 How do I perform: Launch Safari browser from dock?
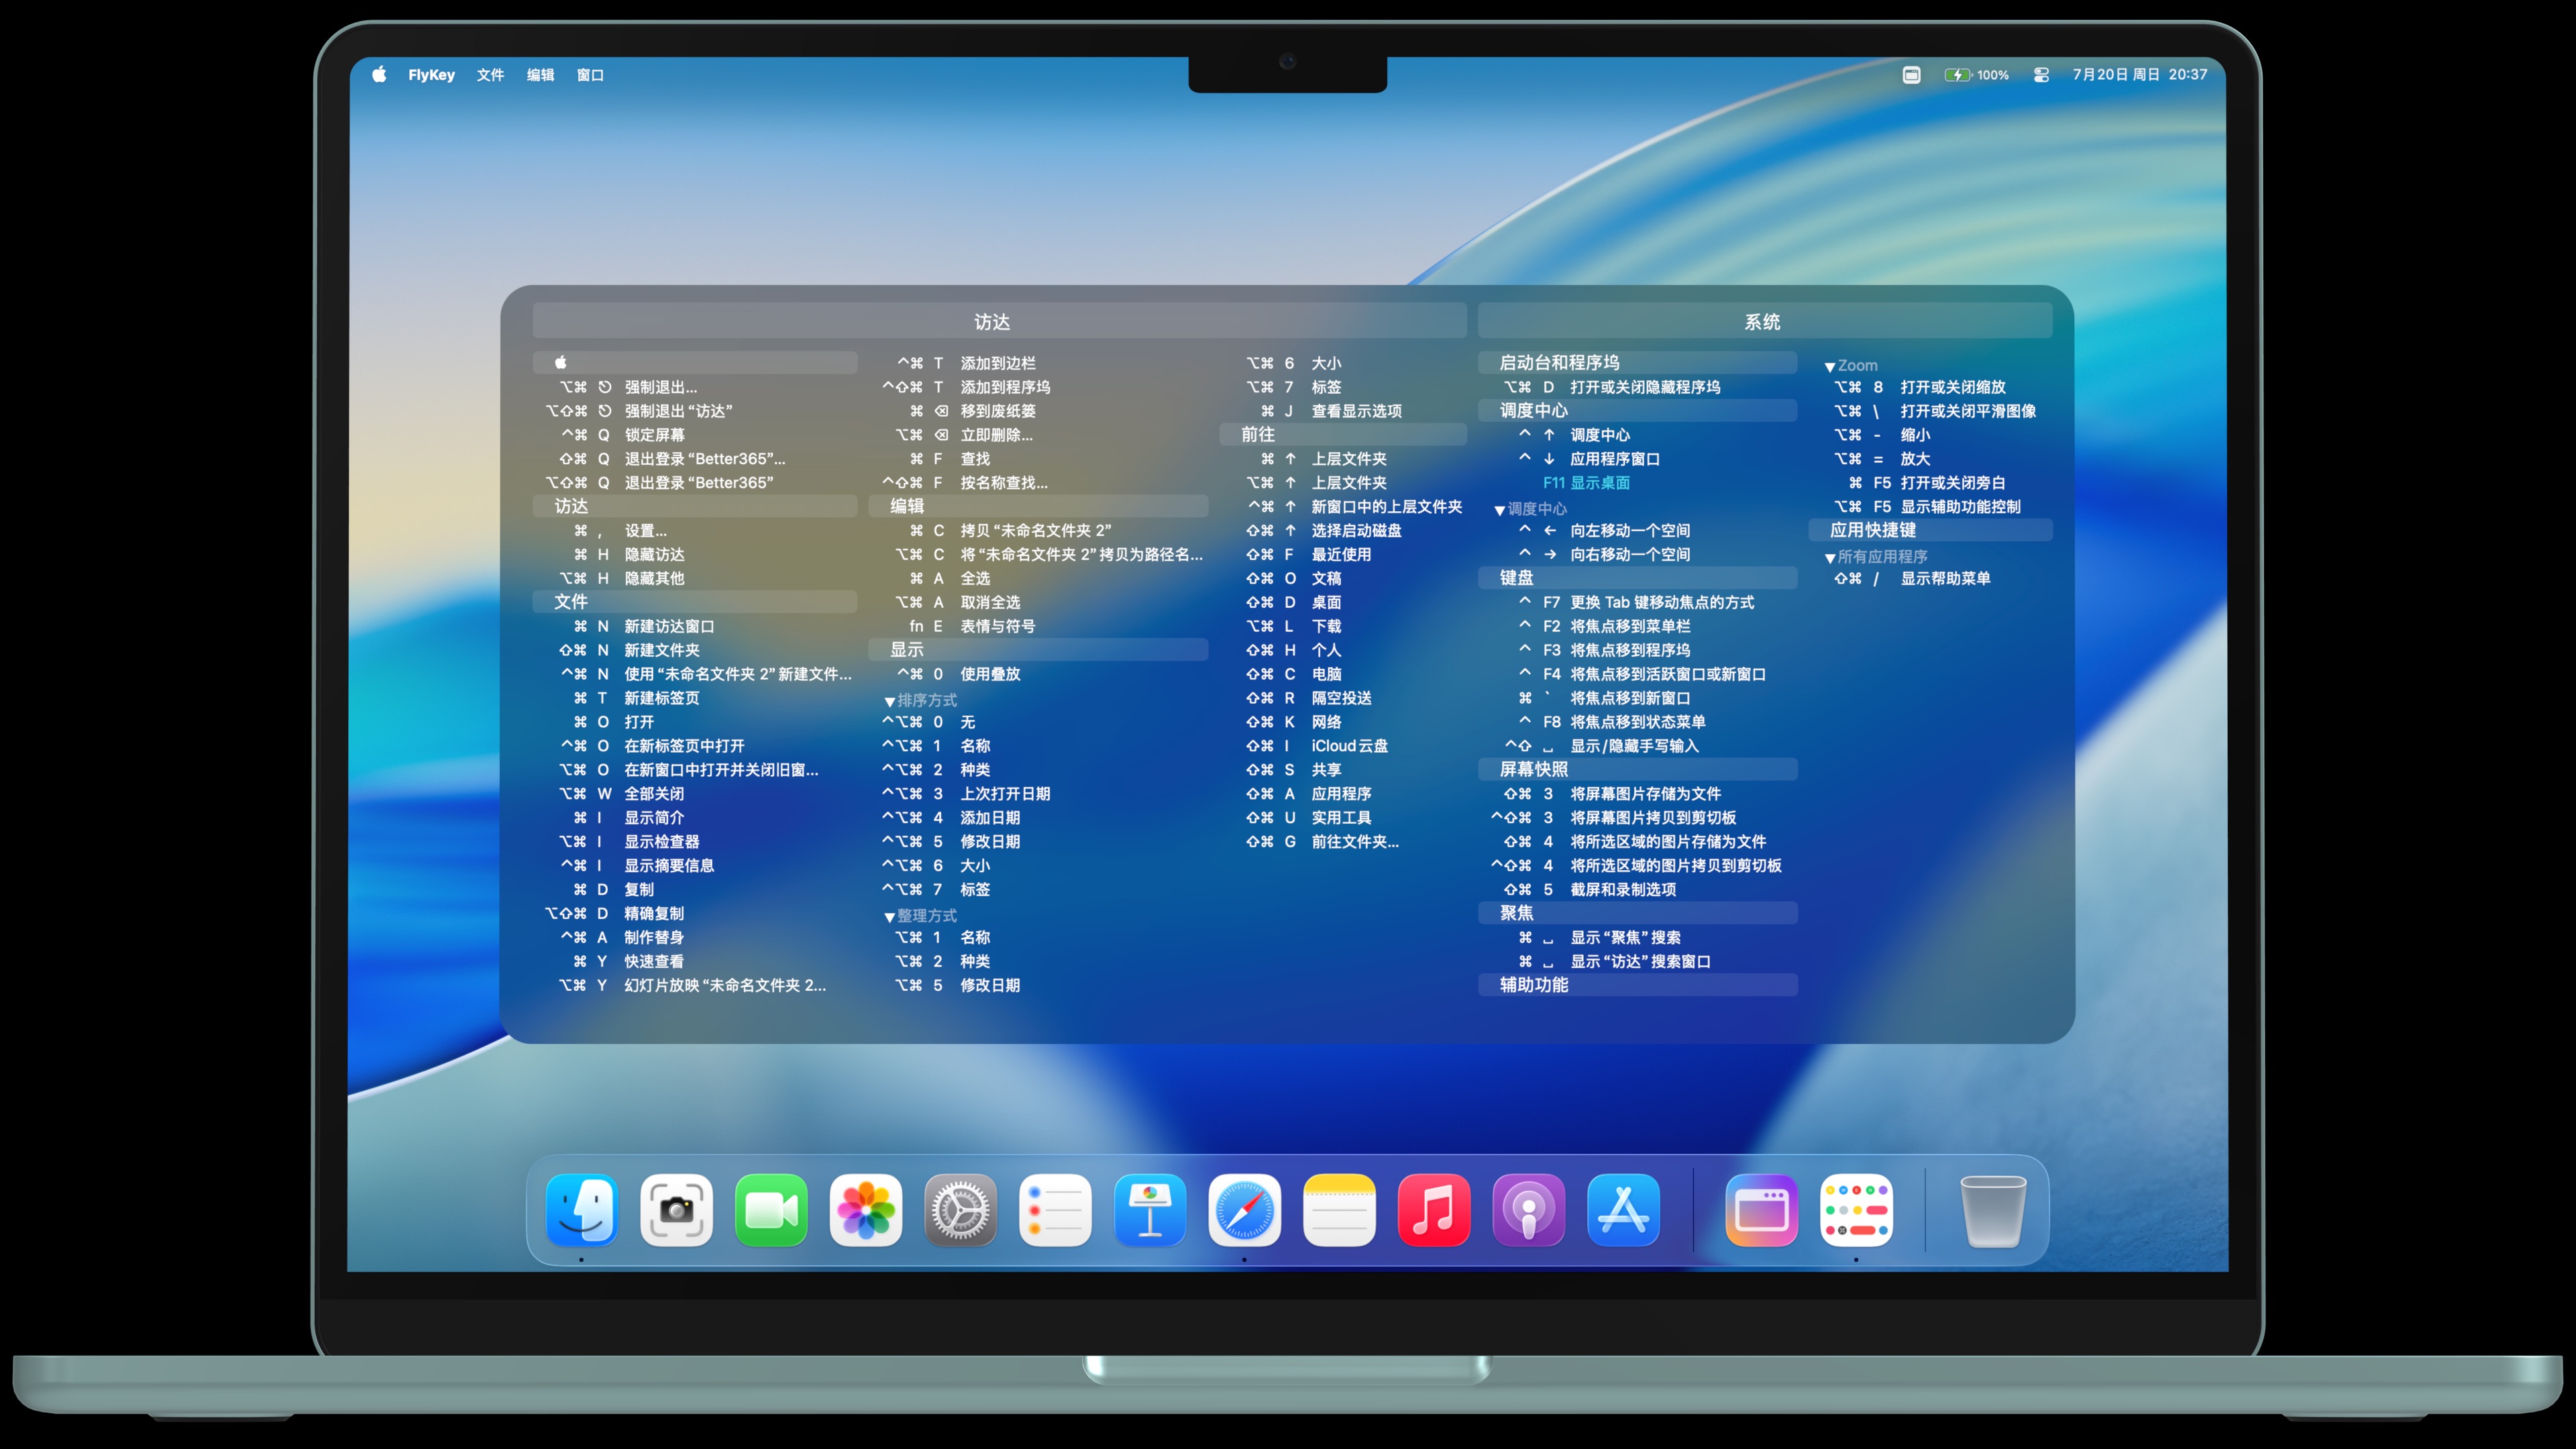[1244, 1210]
